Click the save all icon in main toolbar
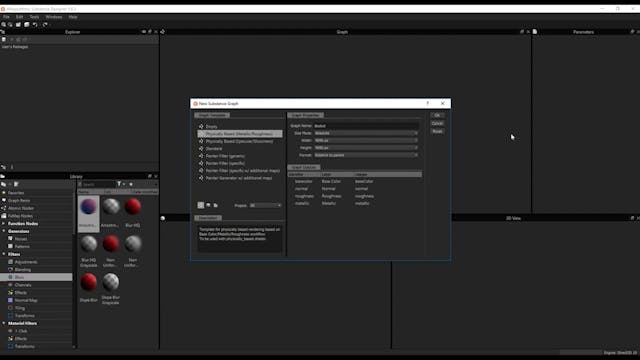Viewport: 640px width, 360px height. (27, 25)
